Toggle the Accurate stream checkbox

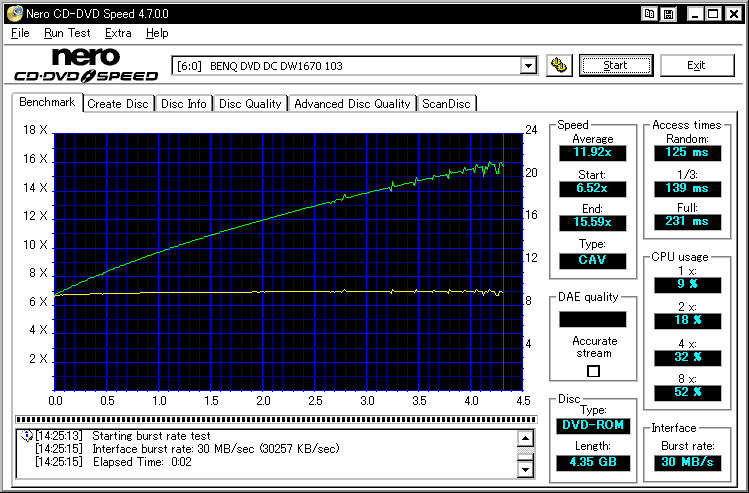[x=593, y=371]
